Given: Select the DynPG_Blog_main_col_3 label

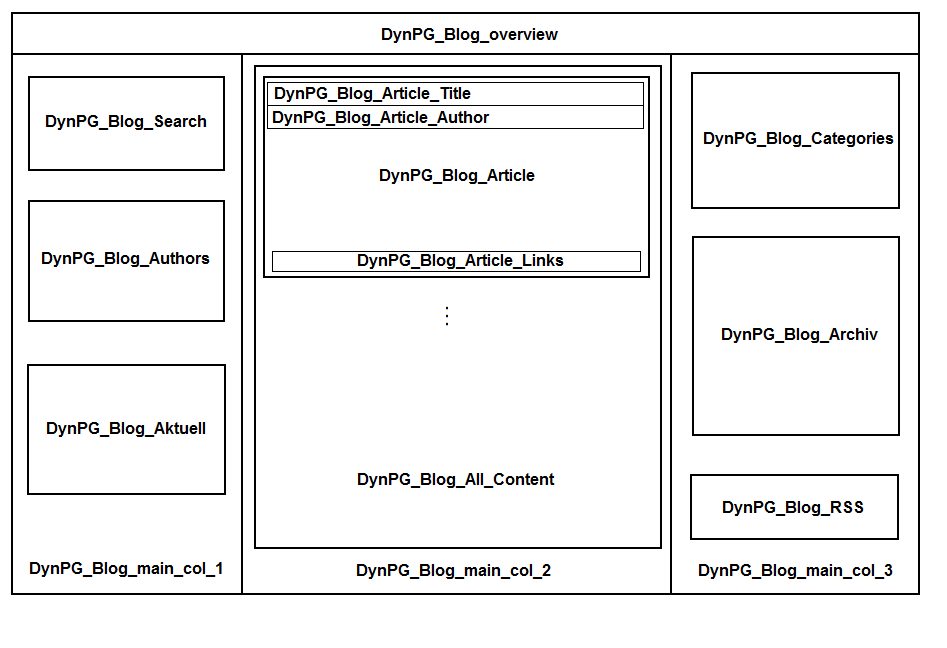Looking at the screenshot, I should (795, 571).
